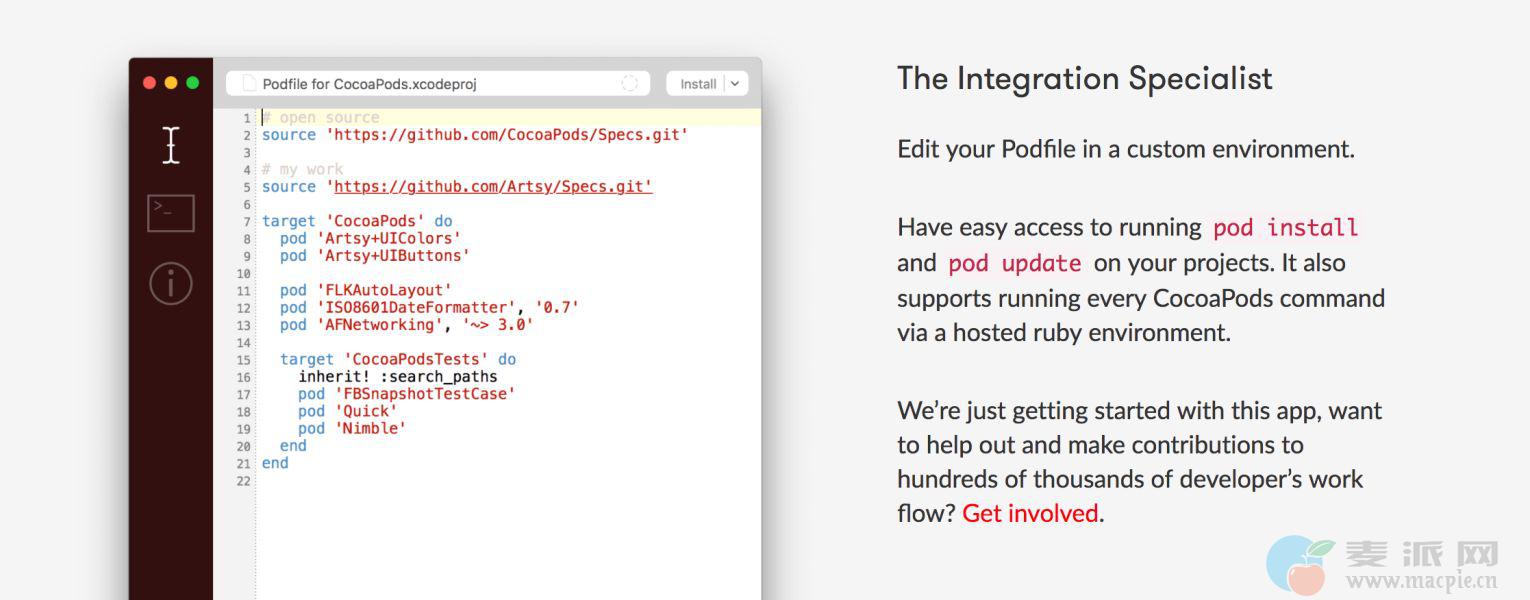This screenshot has height=600, width=1530.
Task: Open the underlined Artsy Specs.git URL
Action: [493, 187]
